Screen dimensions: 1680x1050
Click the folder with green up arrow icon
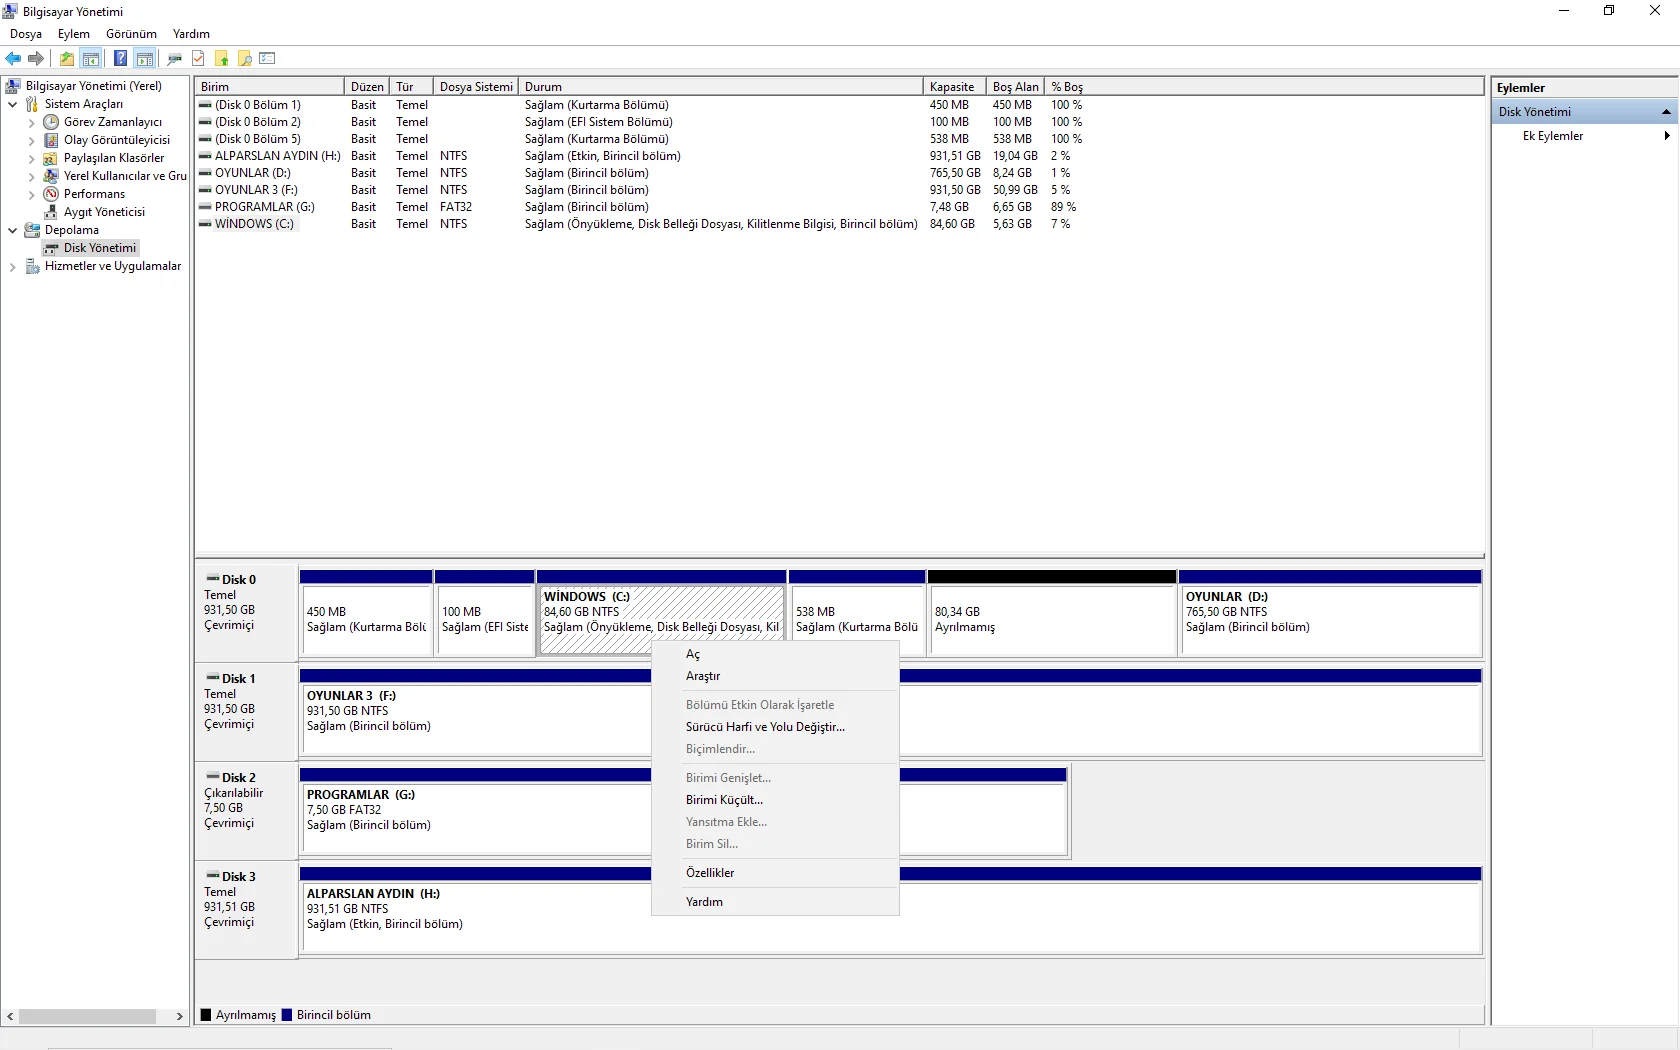pyautogui.click(x=221, y=58)
